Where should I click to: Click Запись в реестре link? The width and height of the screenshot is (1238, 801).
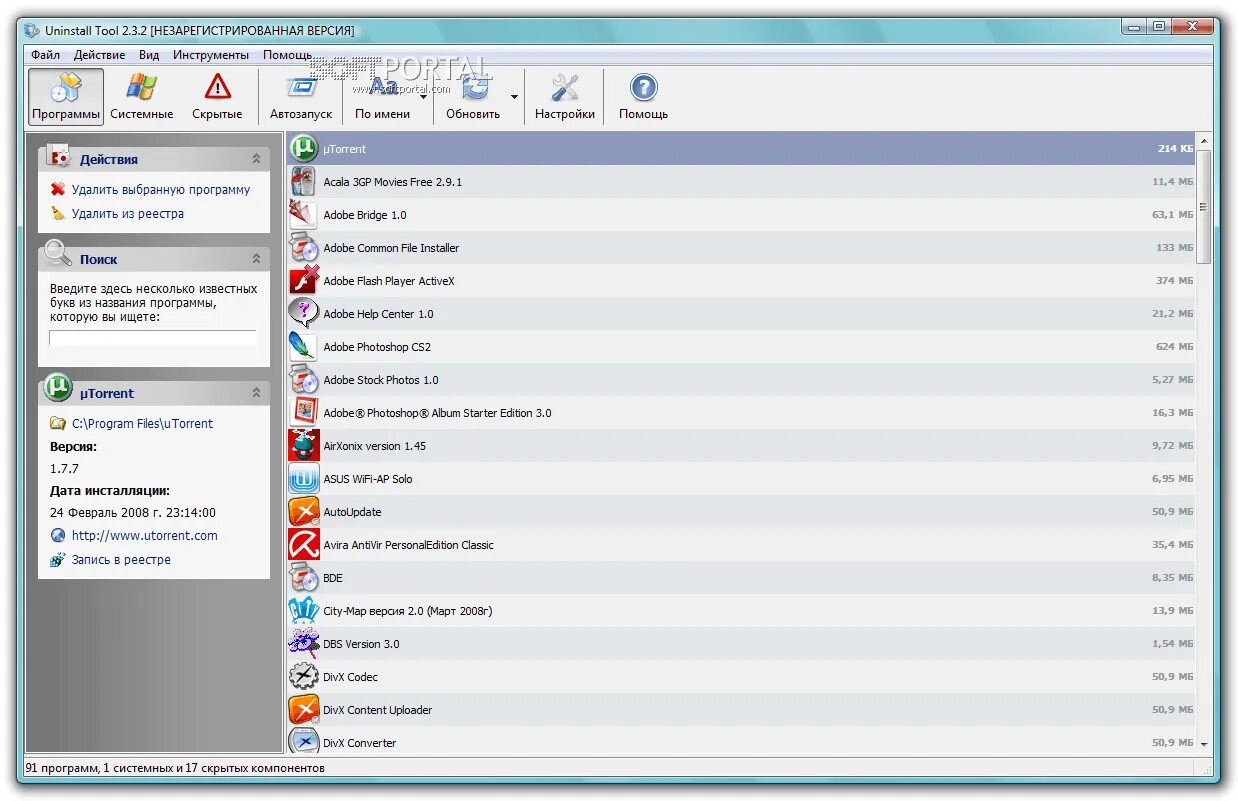121,559
